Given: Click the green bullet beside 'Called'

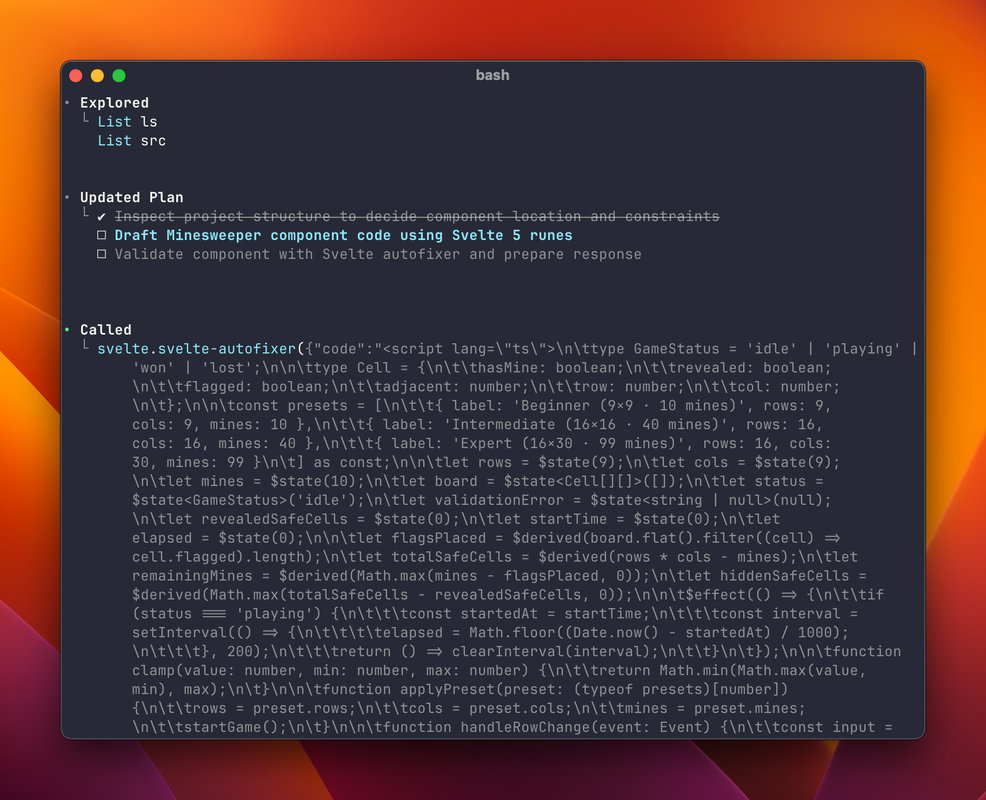Looking at the screenshot, I should (x=67, y=330).
